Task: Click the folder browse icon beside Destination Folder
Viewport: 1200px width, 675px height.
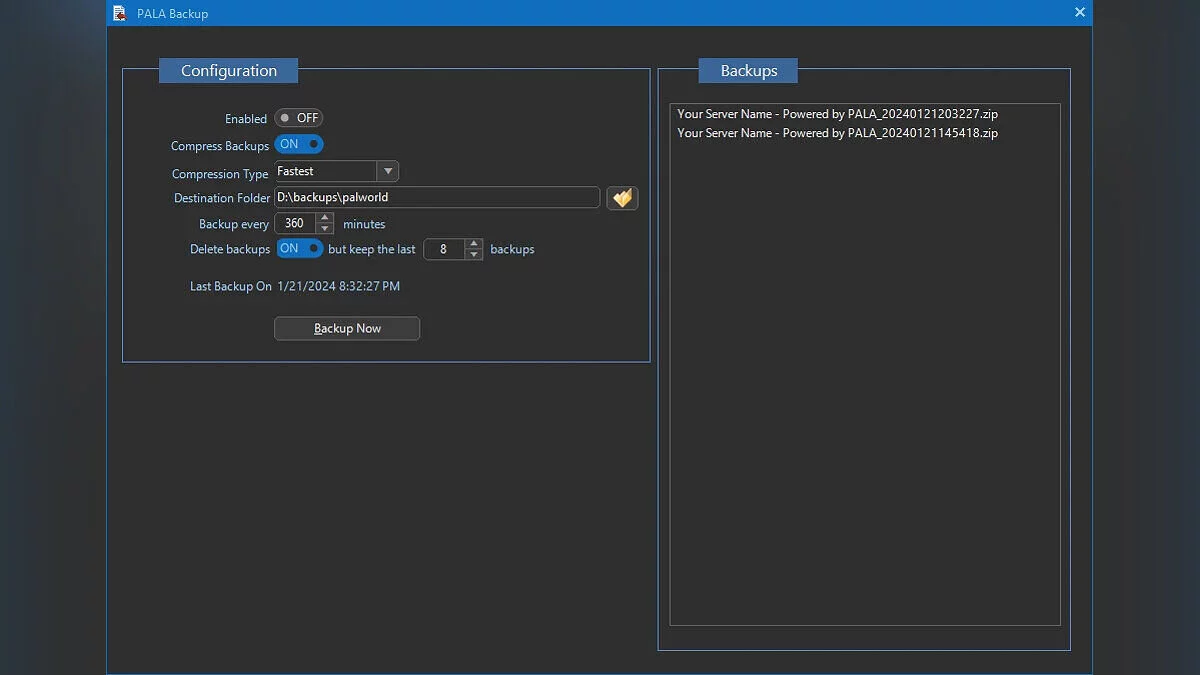Action: coord(622,197)
